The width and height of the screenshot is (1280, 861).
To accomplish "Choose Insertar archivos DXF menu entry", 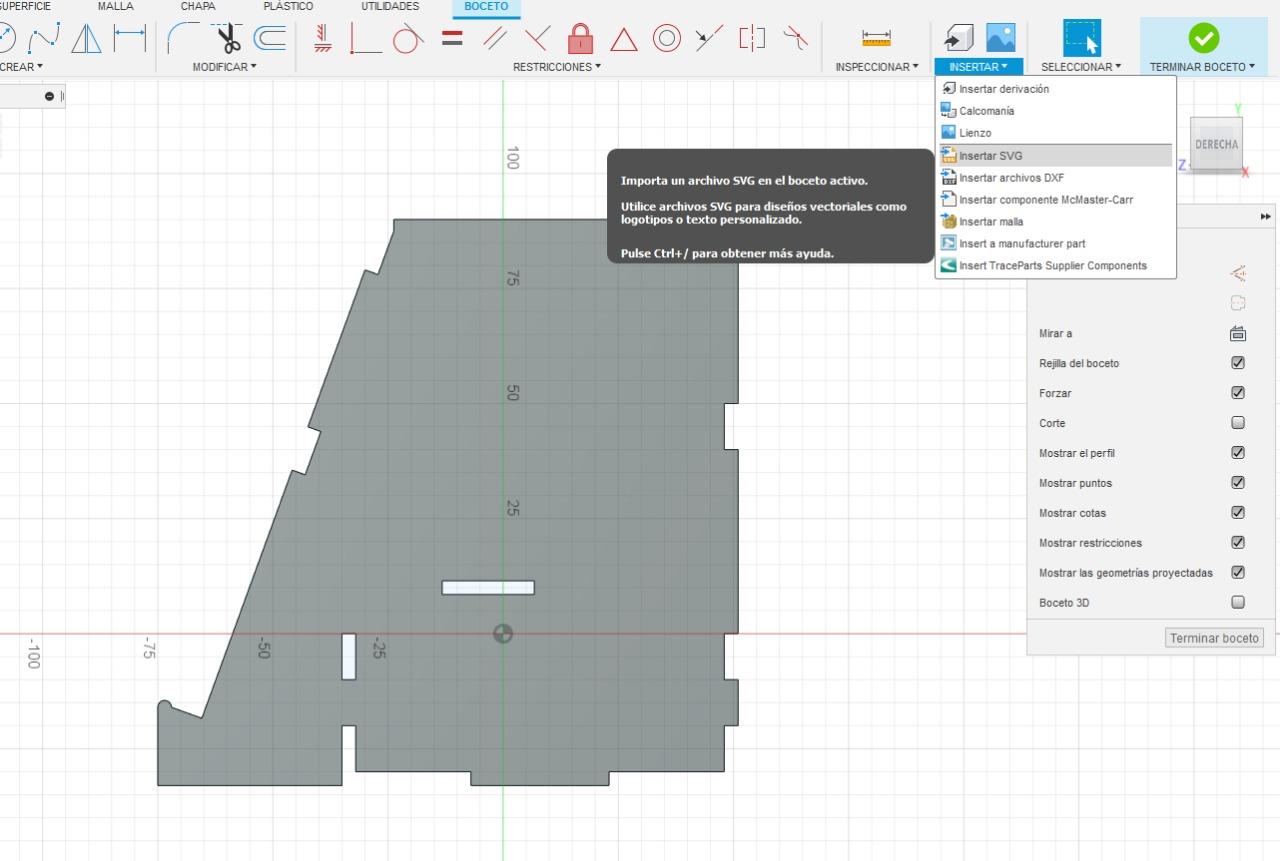I will click(1011, 178).
